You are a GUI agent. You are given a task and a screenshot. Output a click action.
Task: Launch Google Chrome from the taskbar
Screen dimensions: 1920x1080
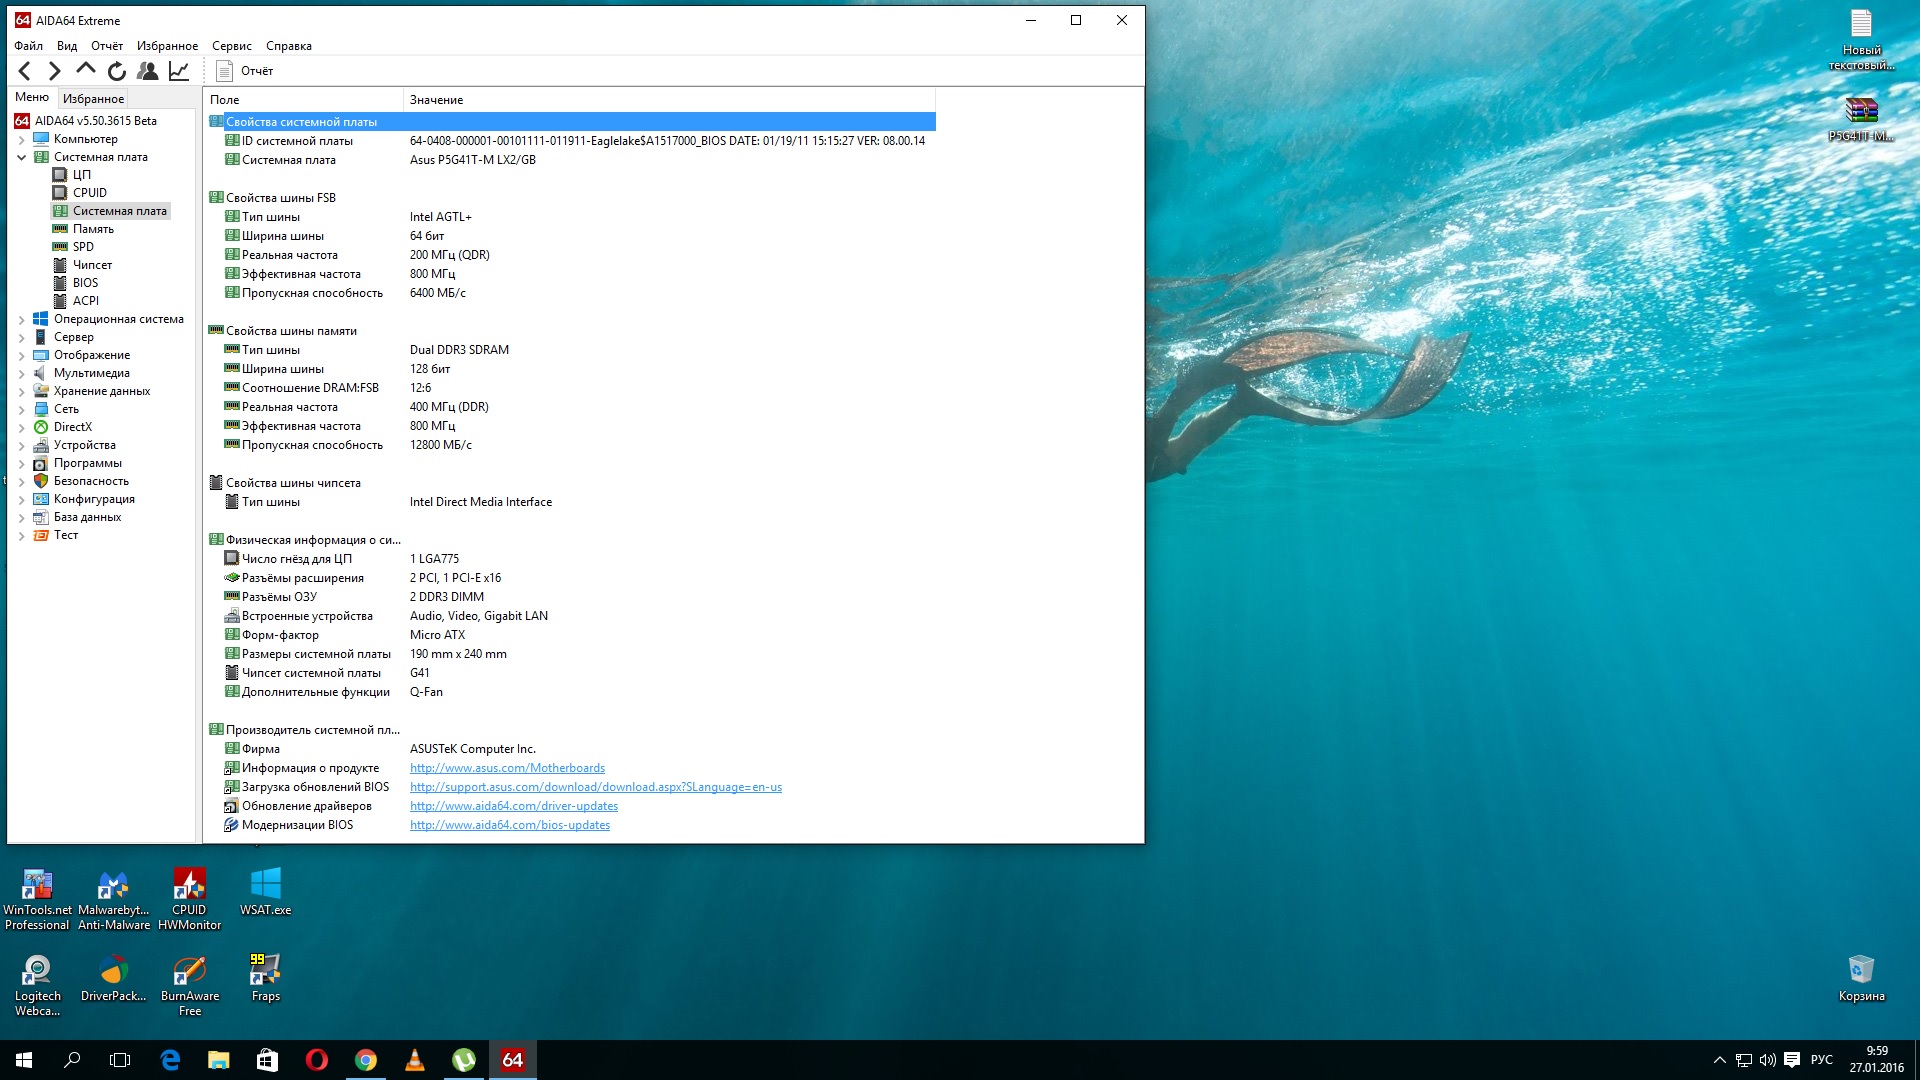click(366, 1060)
